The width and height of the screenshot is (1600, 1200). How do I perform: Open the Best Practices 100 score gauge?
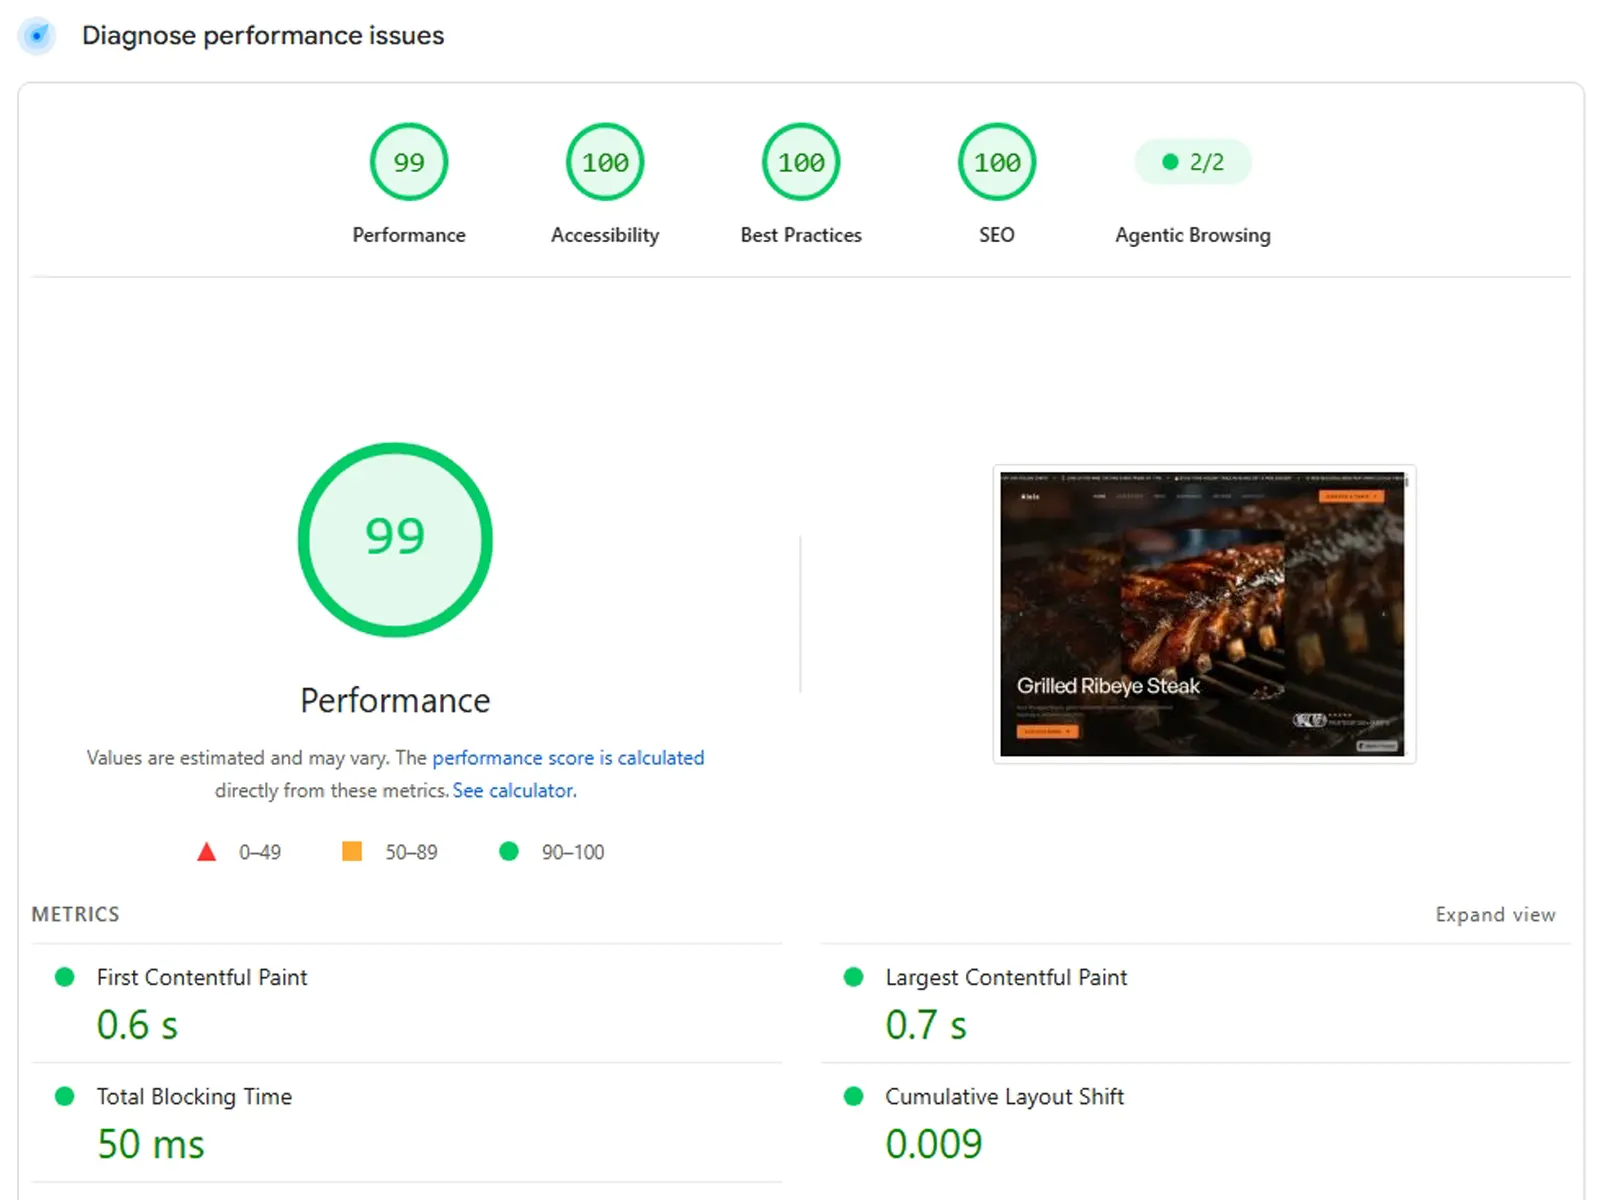801,162
